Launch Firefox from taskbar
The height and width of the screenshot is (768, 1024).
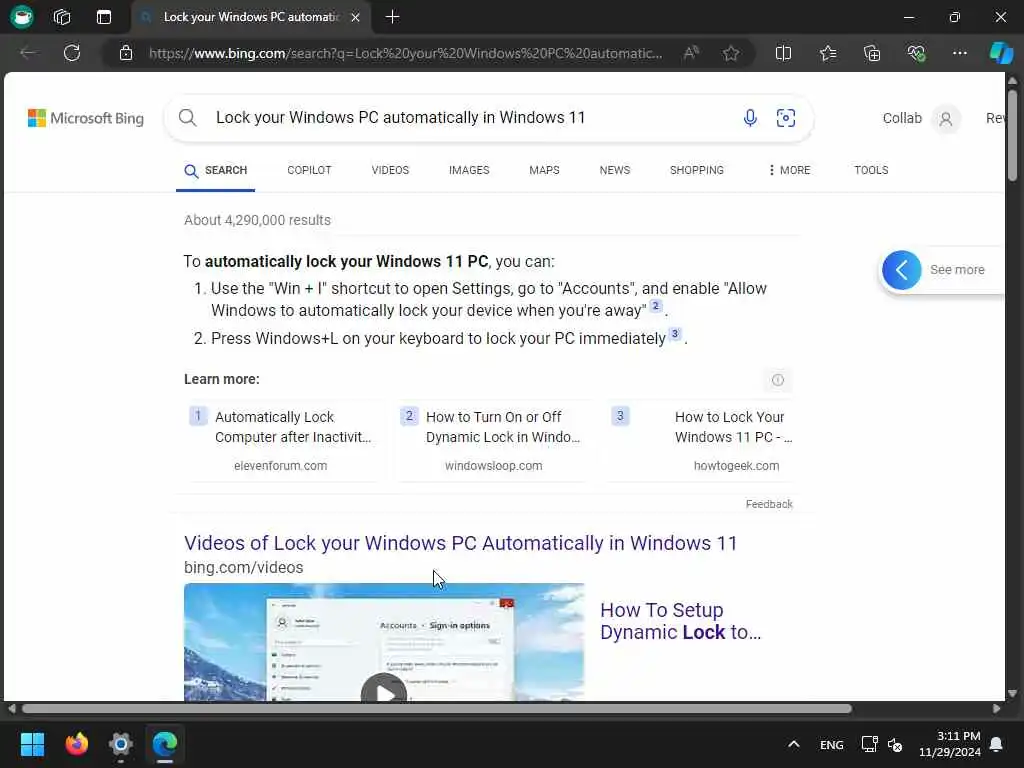77,744
